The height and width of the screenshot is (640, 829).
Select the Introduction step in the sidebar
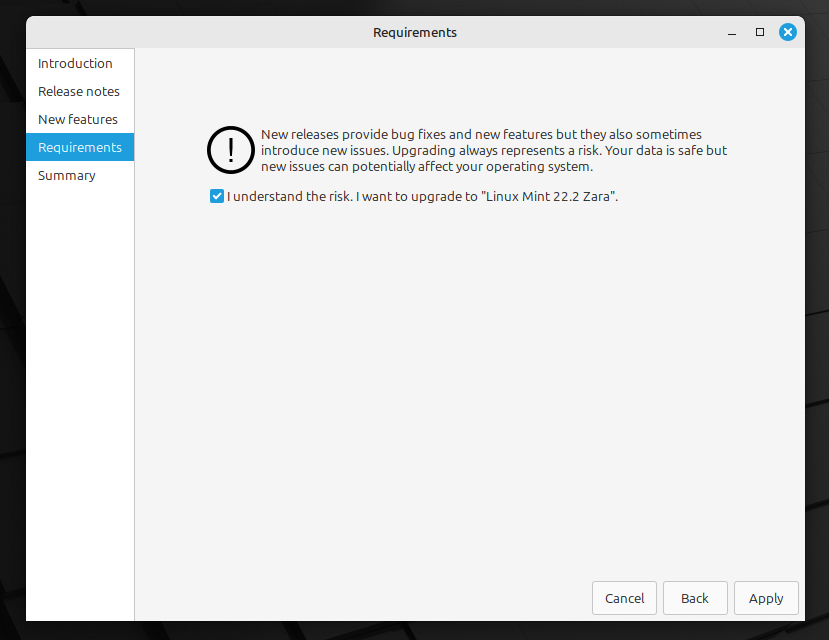click(75, 63)
